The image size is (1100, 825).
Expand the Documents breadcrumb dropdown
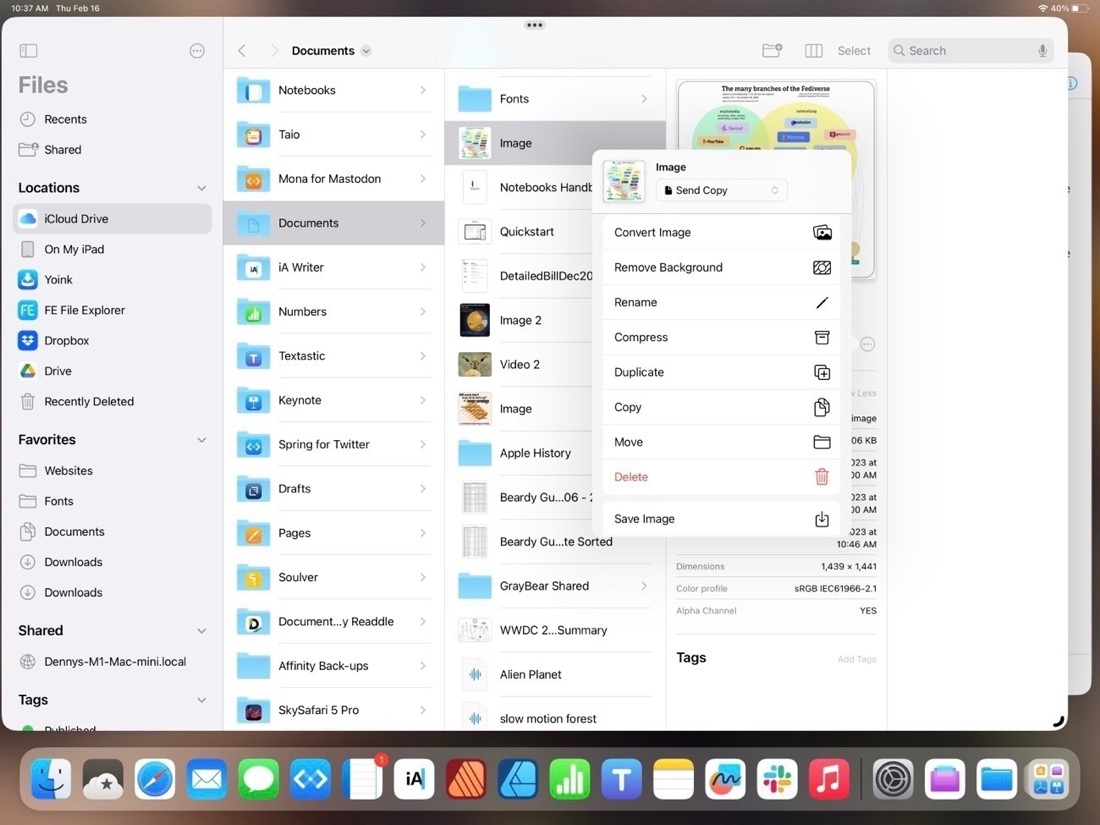coord(366,50)
